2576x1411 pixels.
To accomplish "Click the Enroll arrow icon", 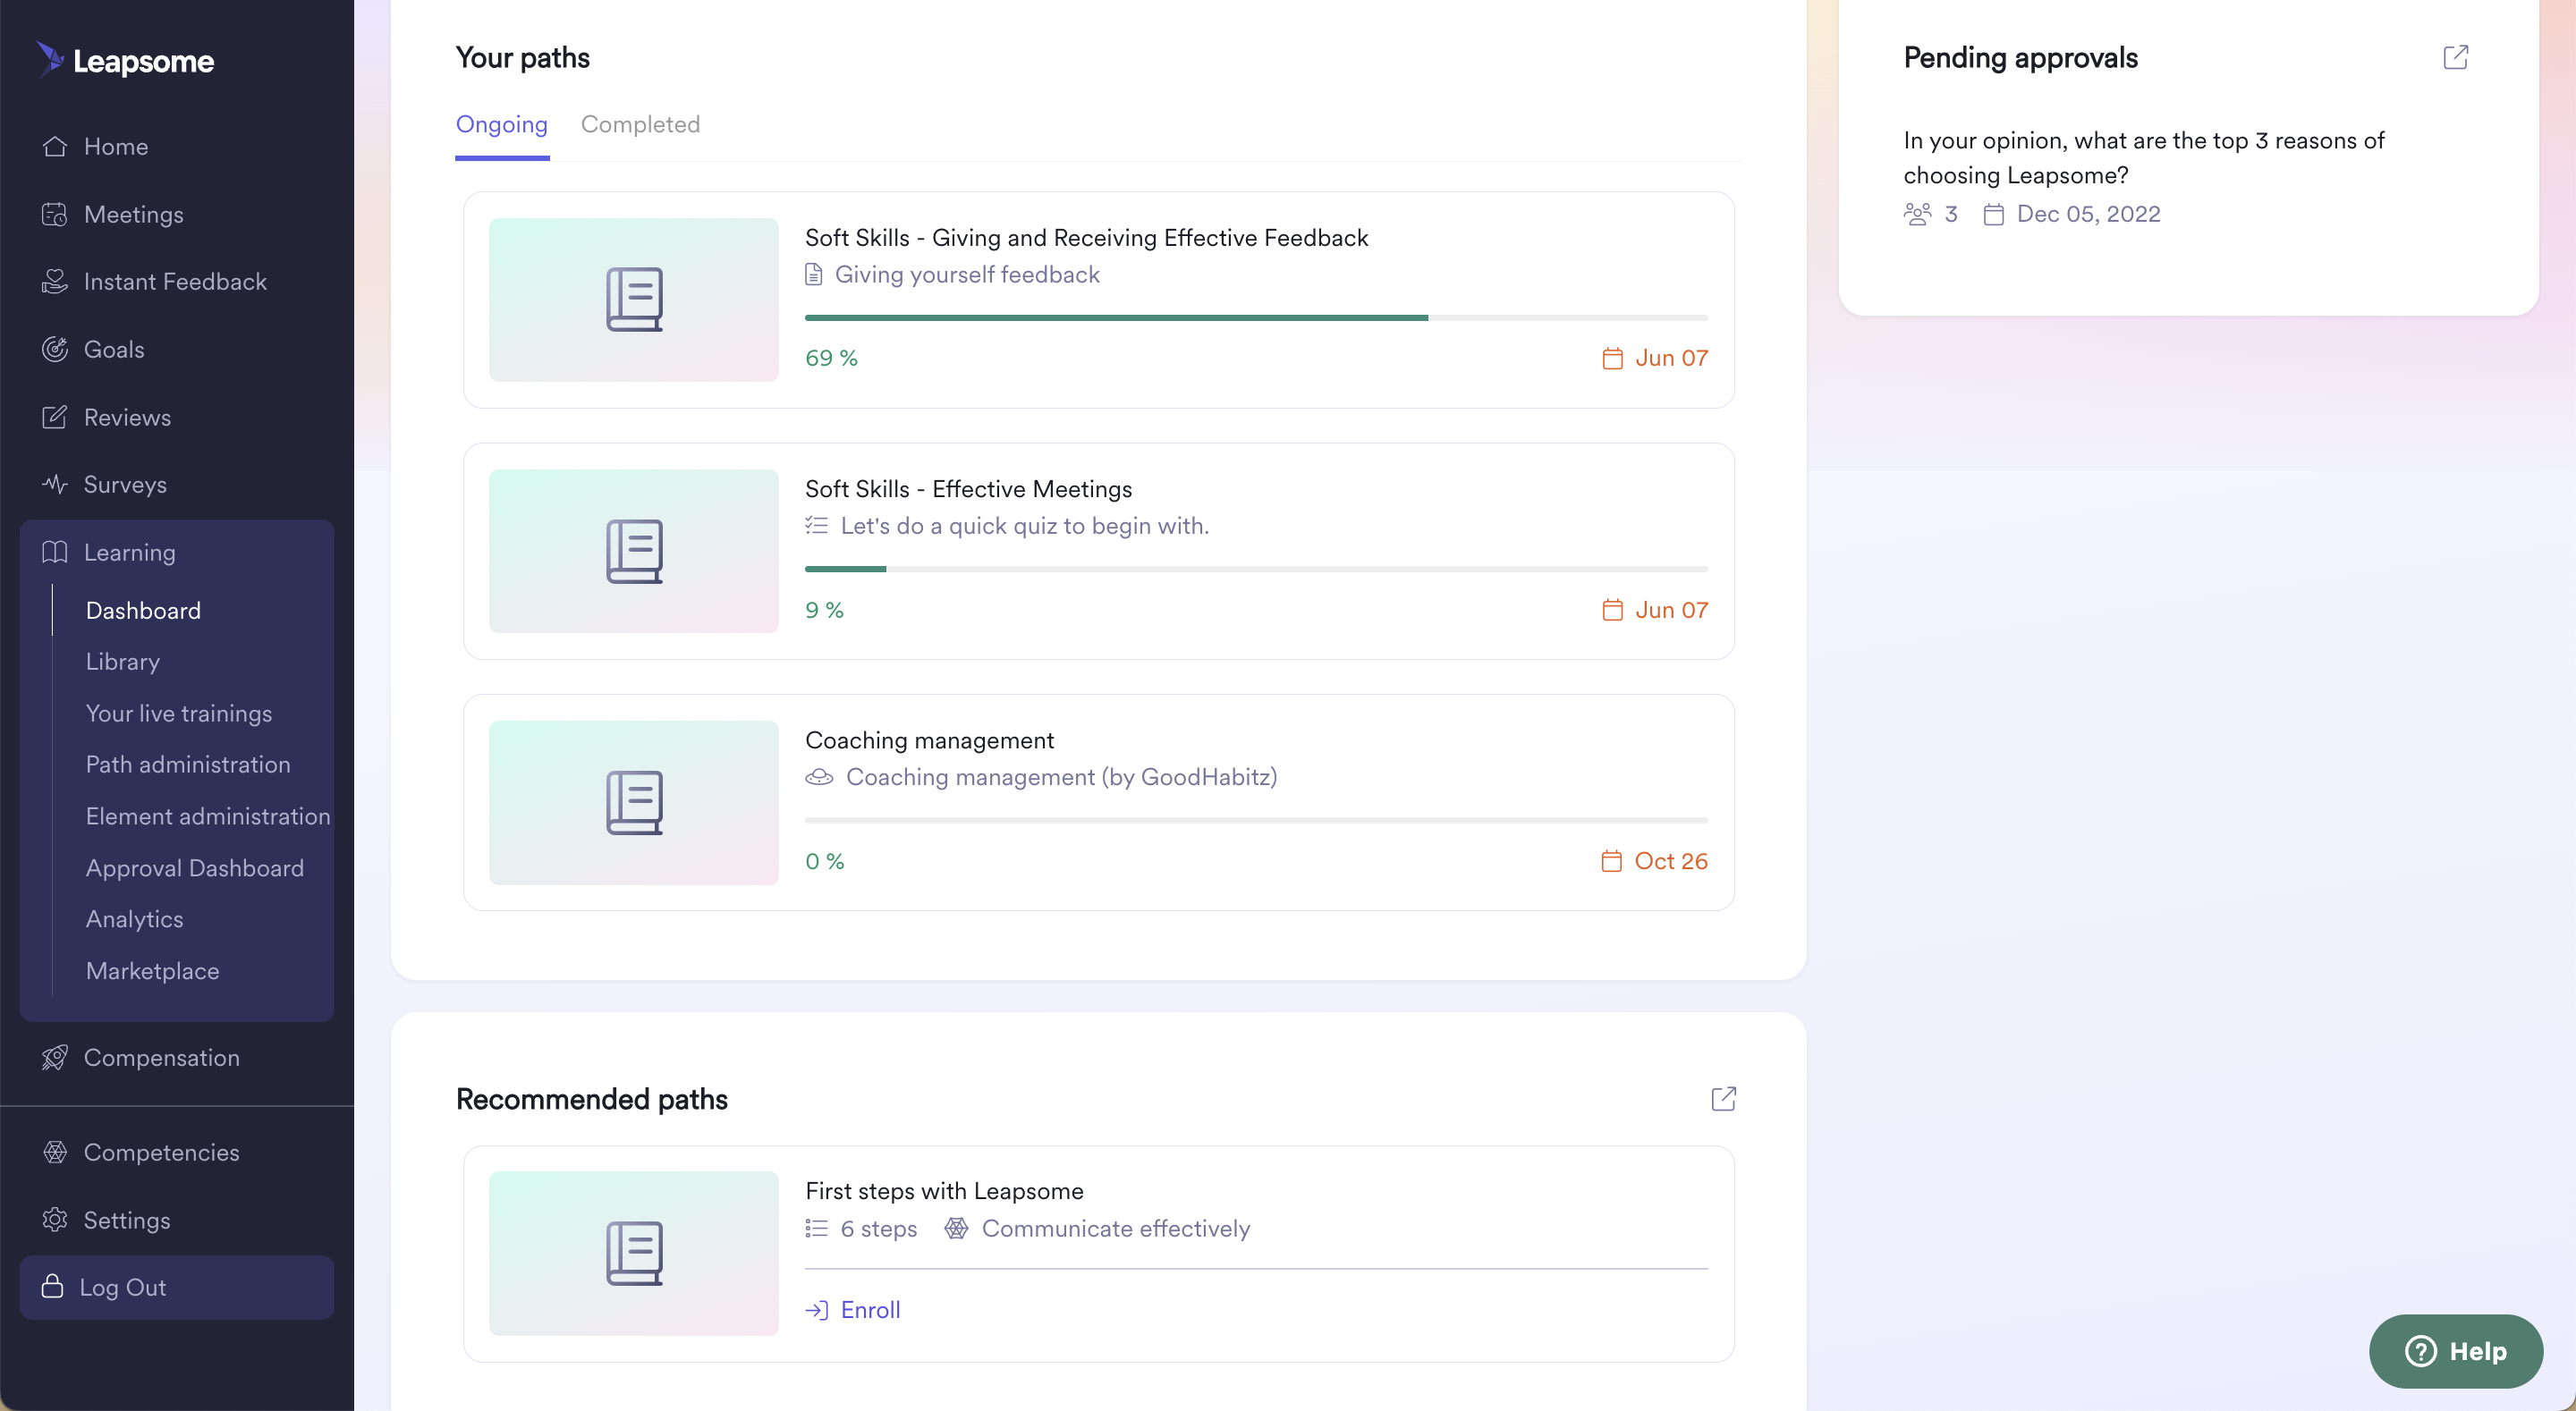I will pyautogui.click(x=817, y=1310).
